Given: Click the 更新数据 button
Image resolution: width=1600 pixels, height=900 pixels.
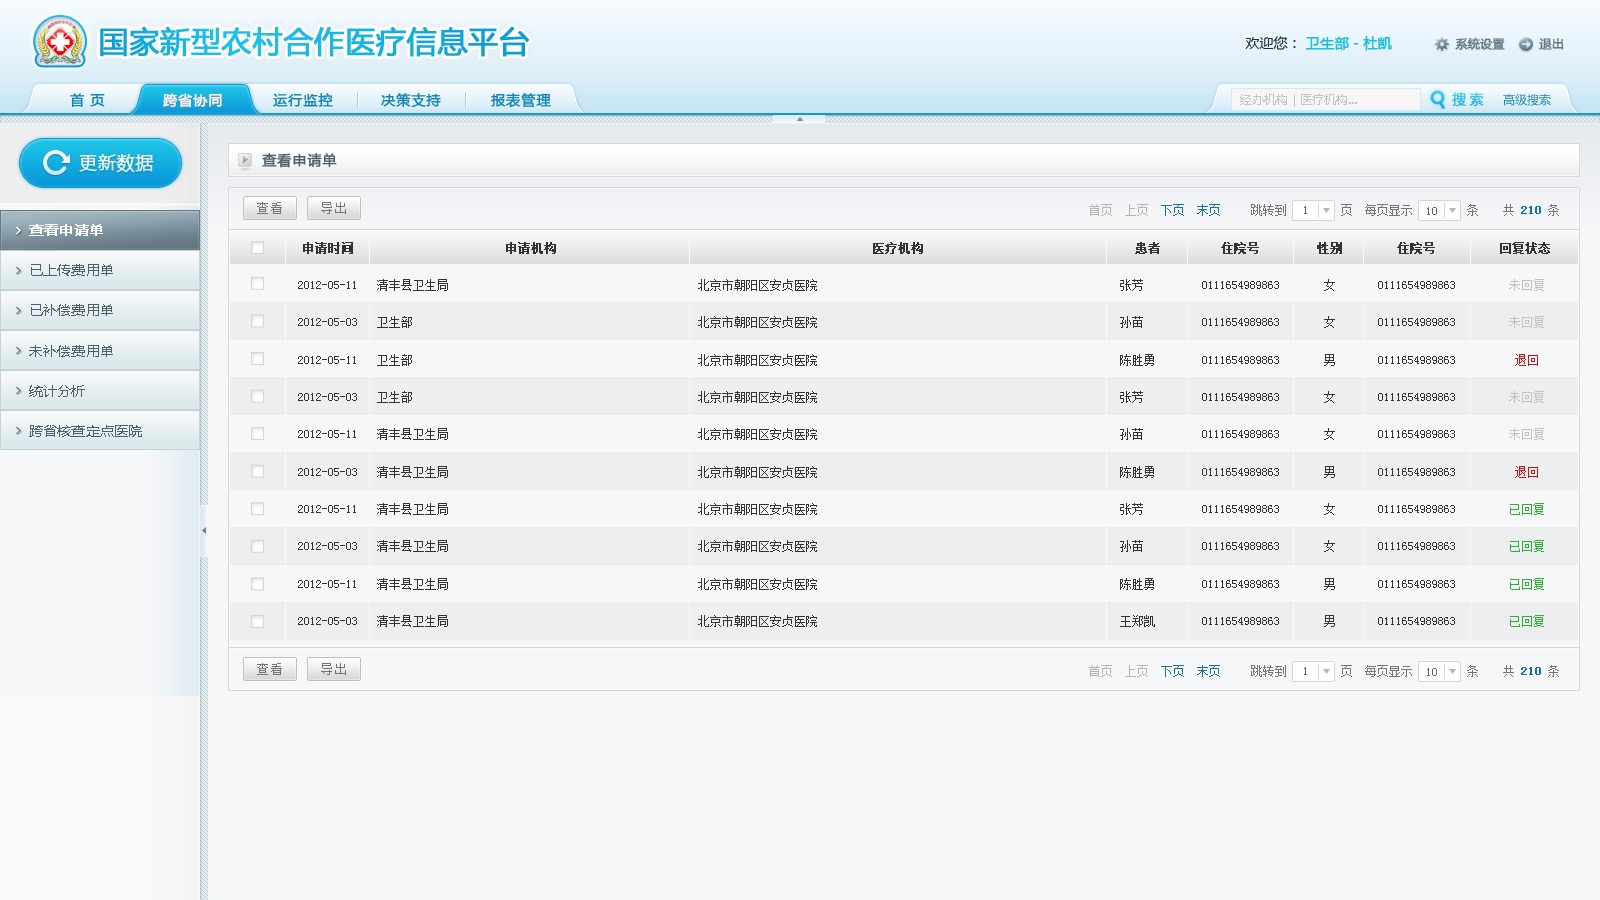Looking at the screenshot, I should point(100,163).
